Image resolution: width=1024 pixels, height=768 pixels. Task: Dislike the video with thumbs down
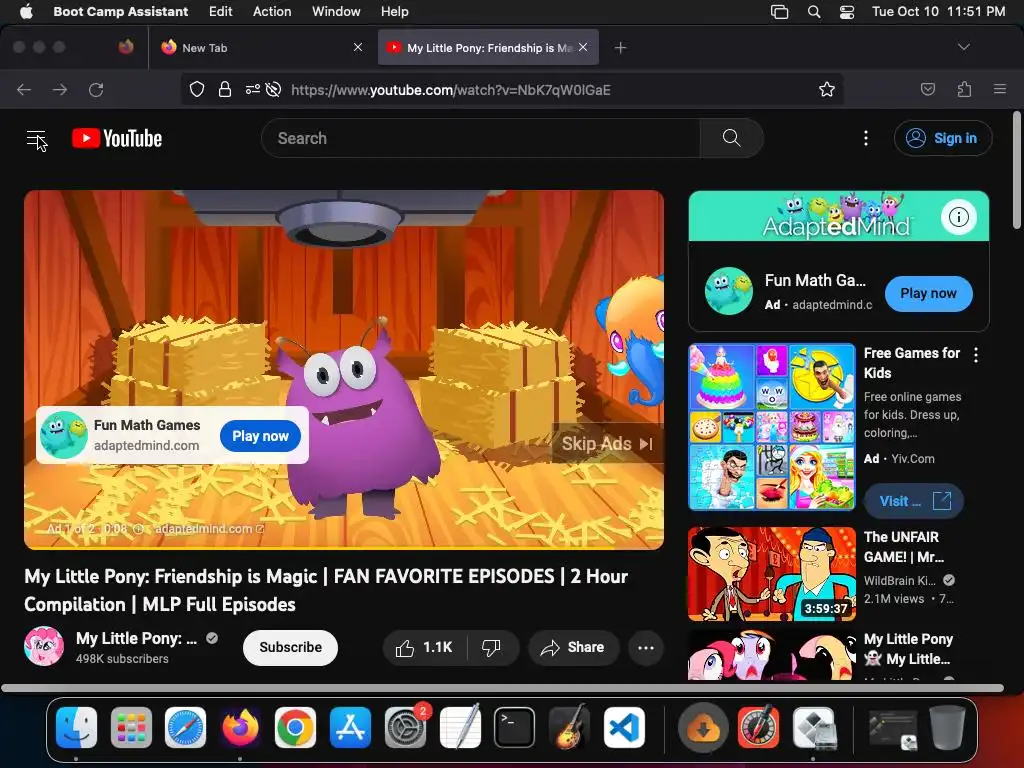[x=492, y=647]
